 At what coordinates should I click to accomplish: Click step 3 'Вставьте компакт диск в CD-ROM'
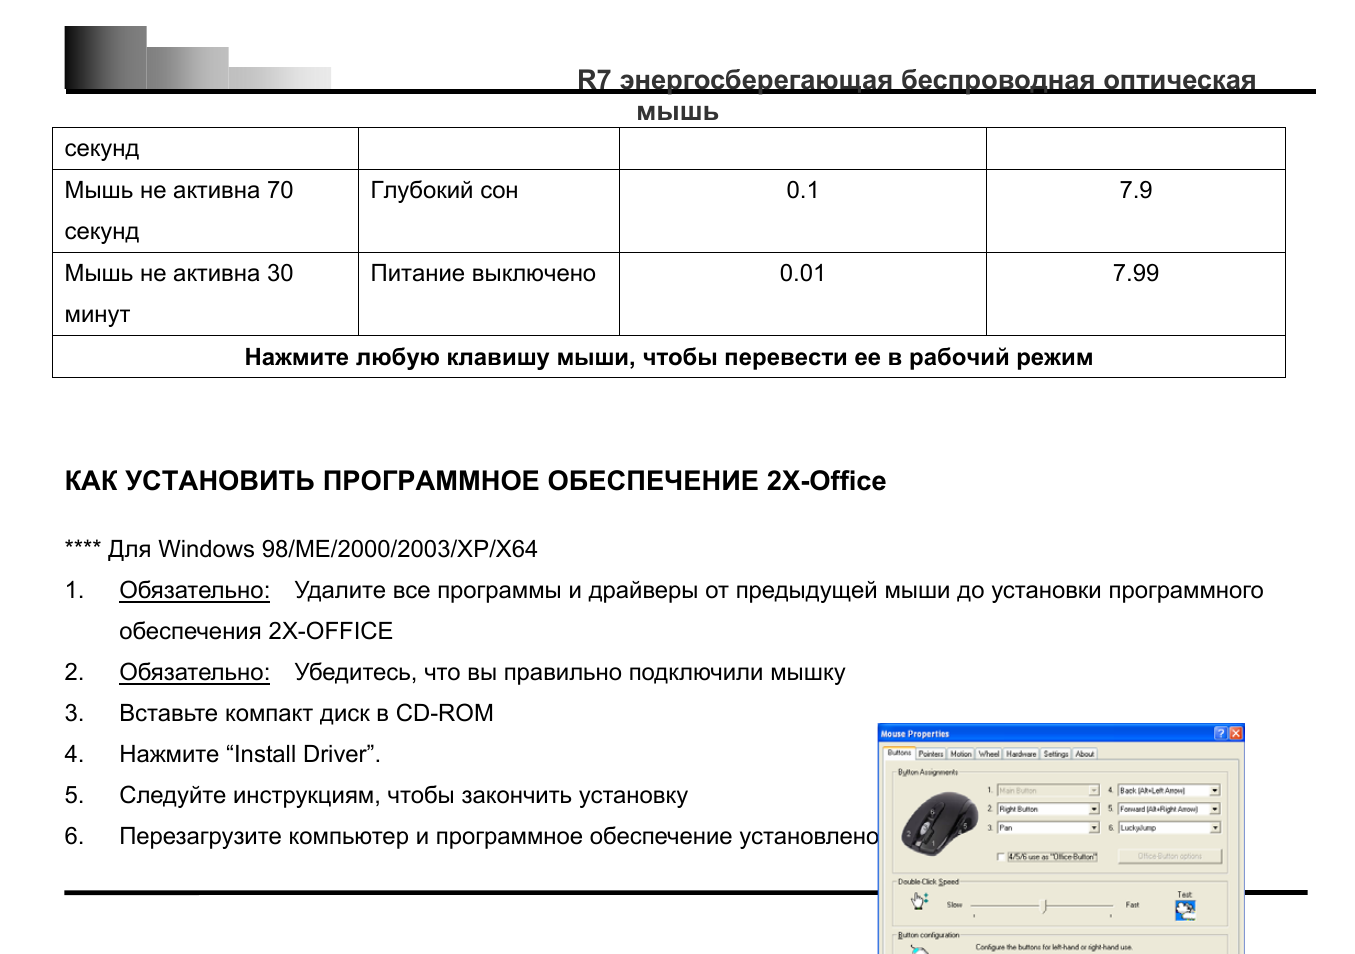[306, 713]
